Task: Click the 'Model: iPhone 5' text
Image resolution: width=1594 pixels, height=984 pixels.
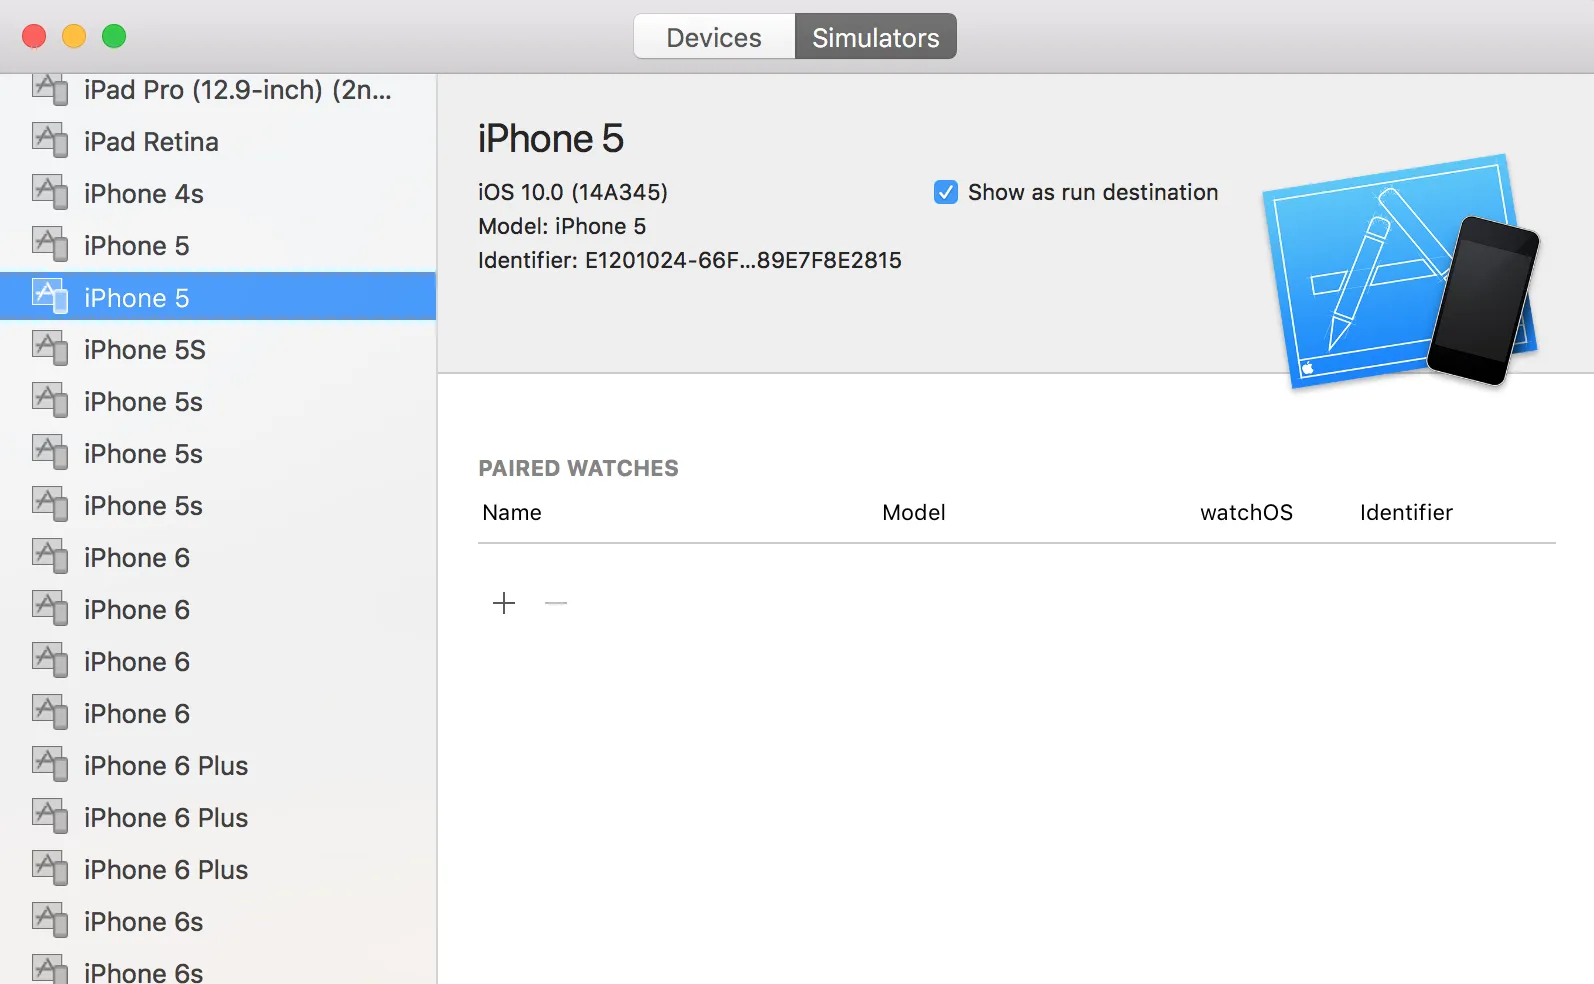Action: [x=562, y=226]
